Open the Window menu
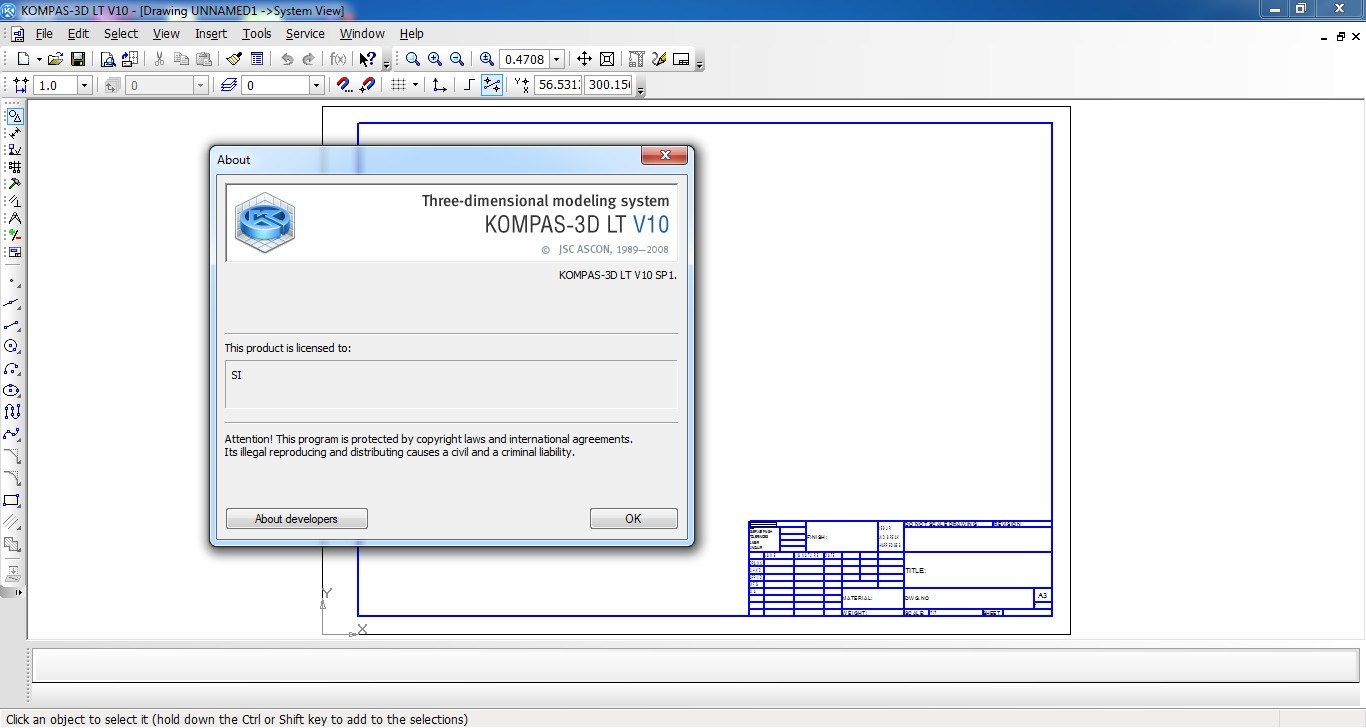 coord(362,34)
